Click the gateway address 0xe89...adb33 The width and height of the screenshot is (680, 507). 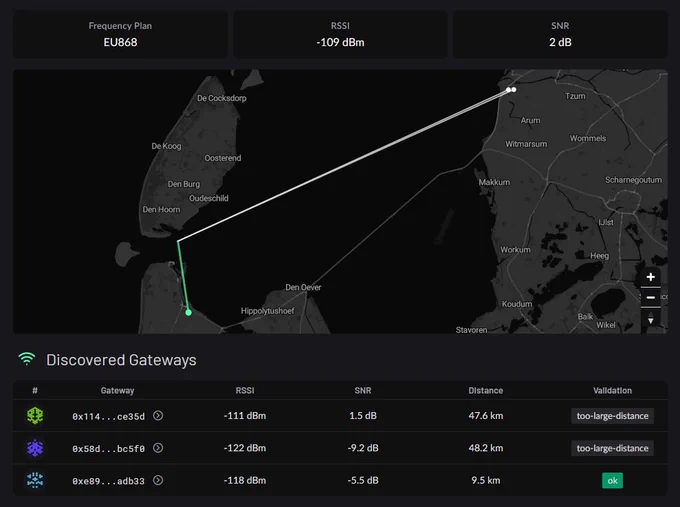(x=108, y=481)
